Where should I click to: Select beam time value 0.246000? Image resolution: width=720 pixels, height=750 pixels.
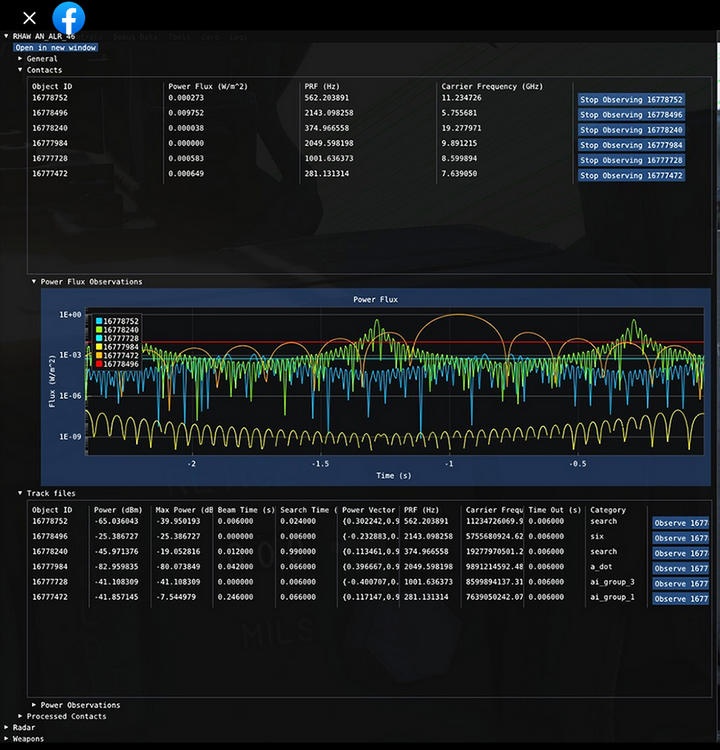click(x=235, y=597)
